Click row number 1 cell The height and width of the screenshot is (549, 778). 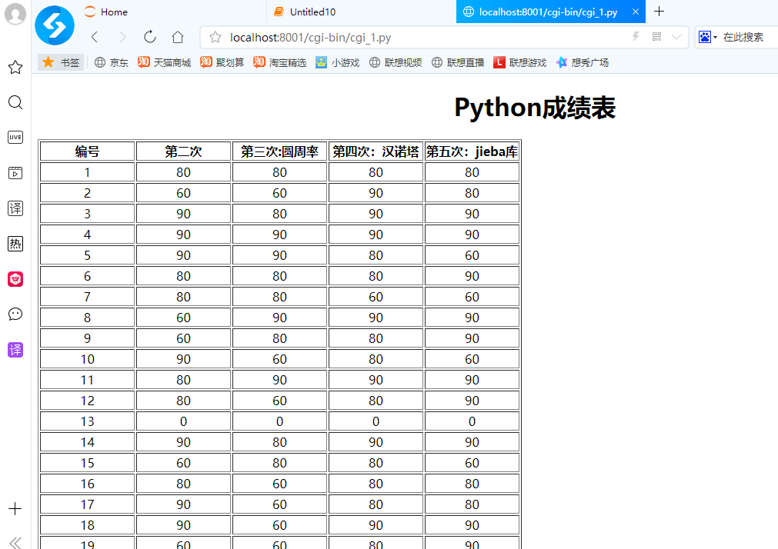point(87,172)
